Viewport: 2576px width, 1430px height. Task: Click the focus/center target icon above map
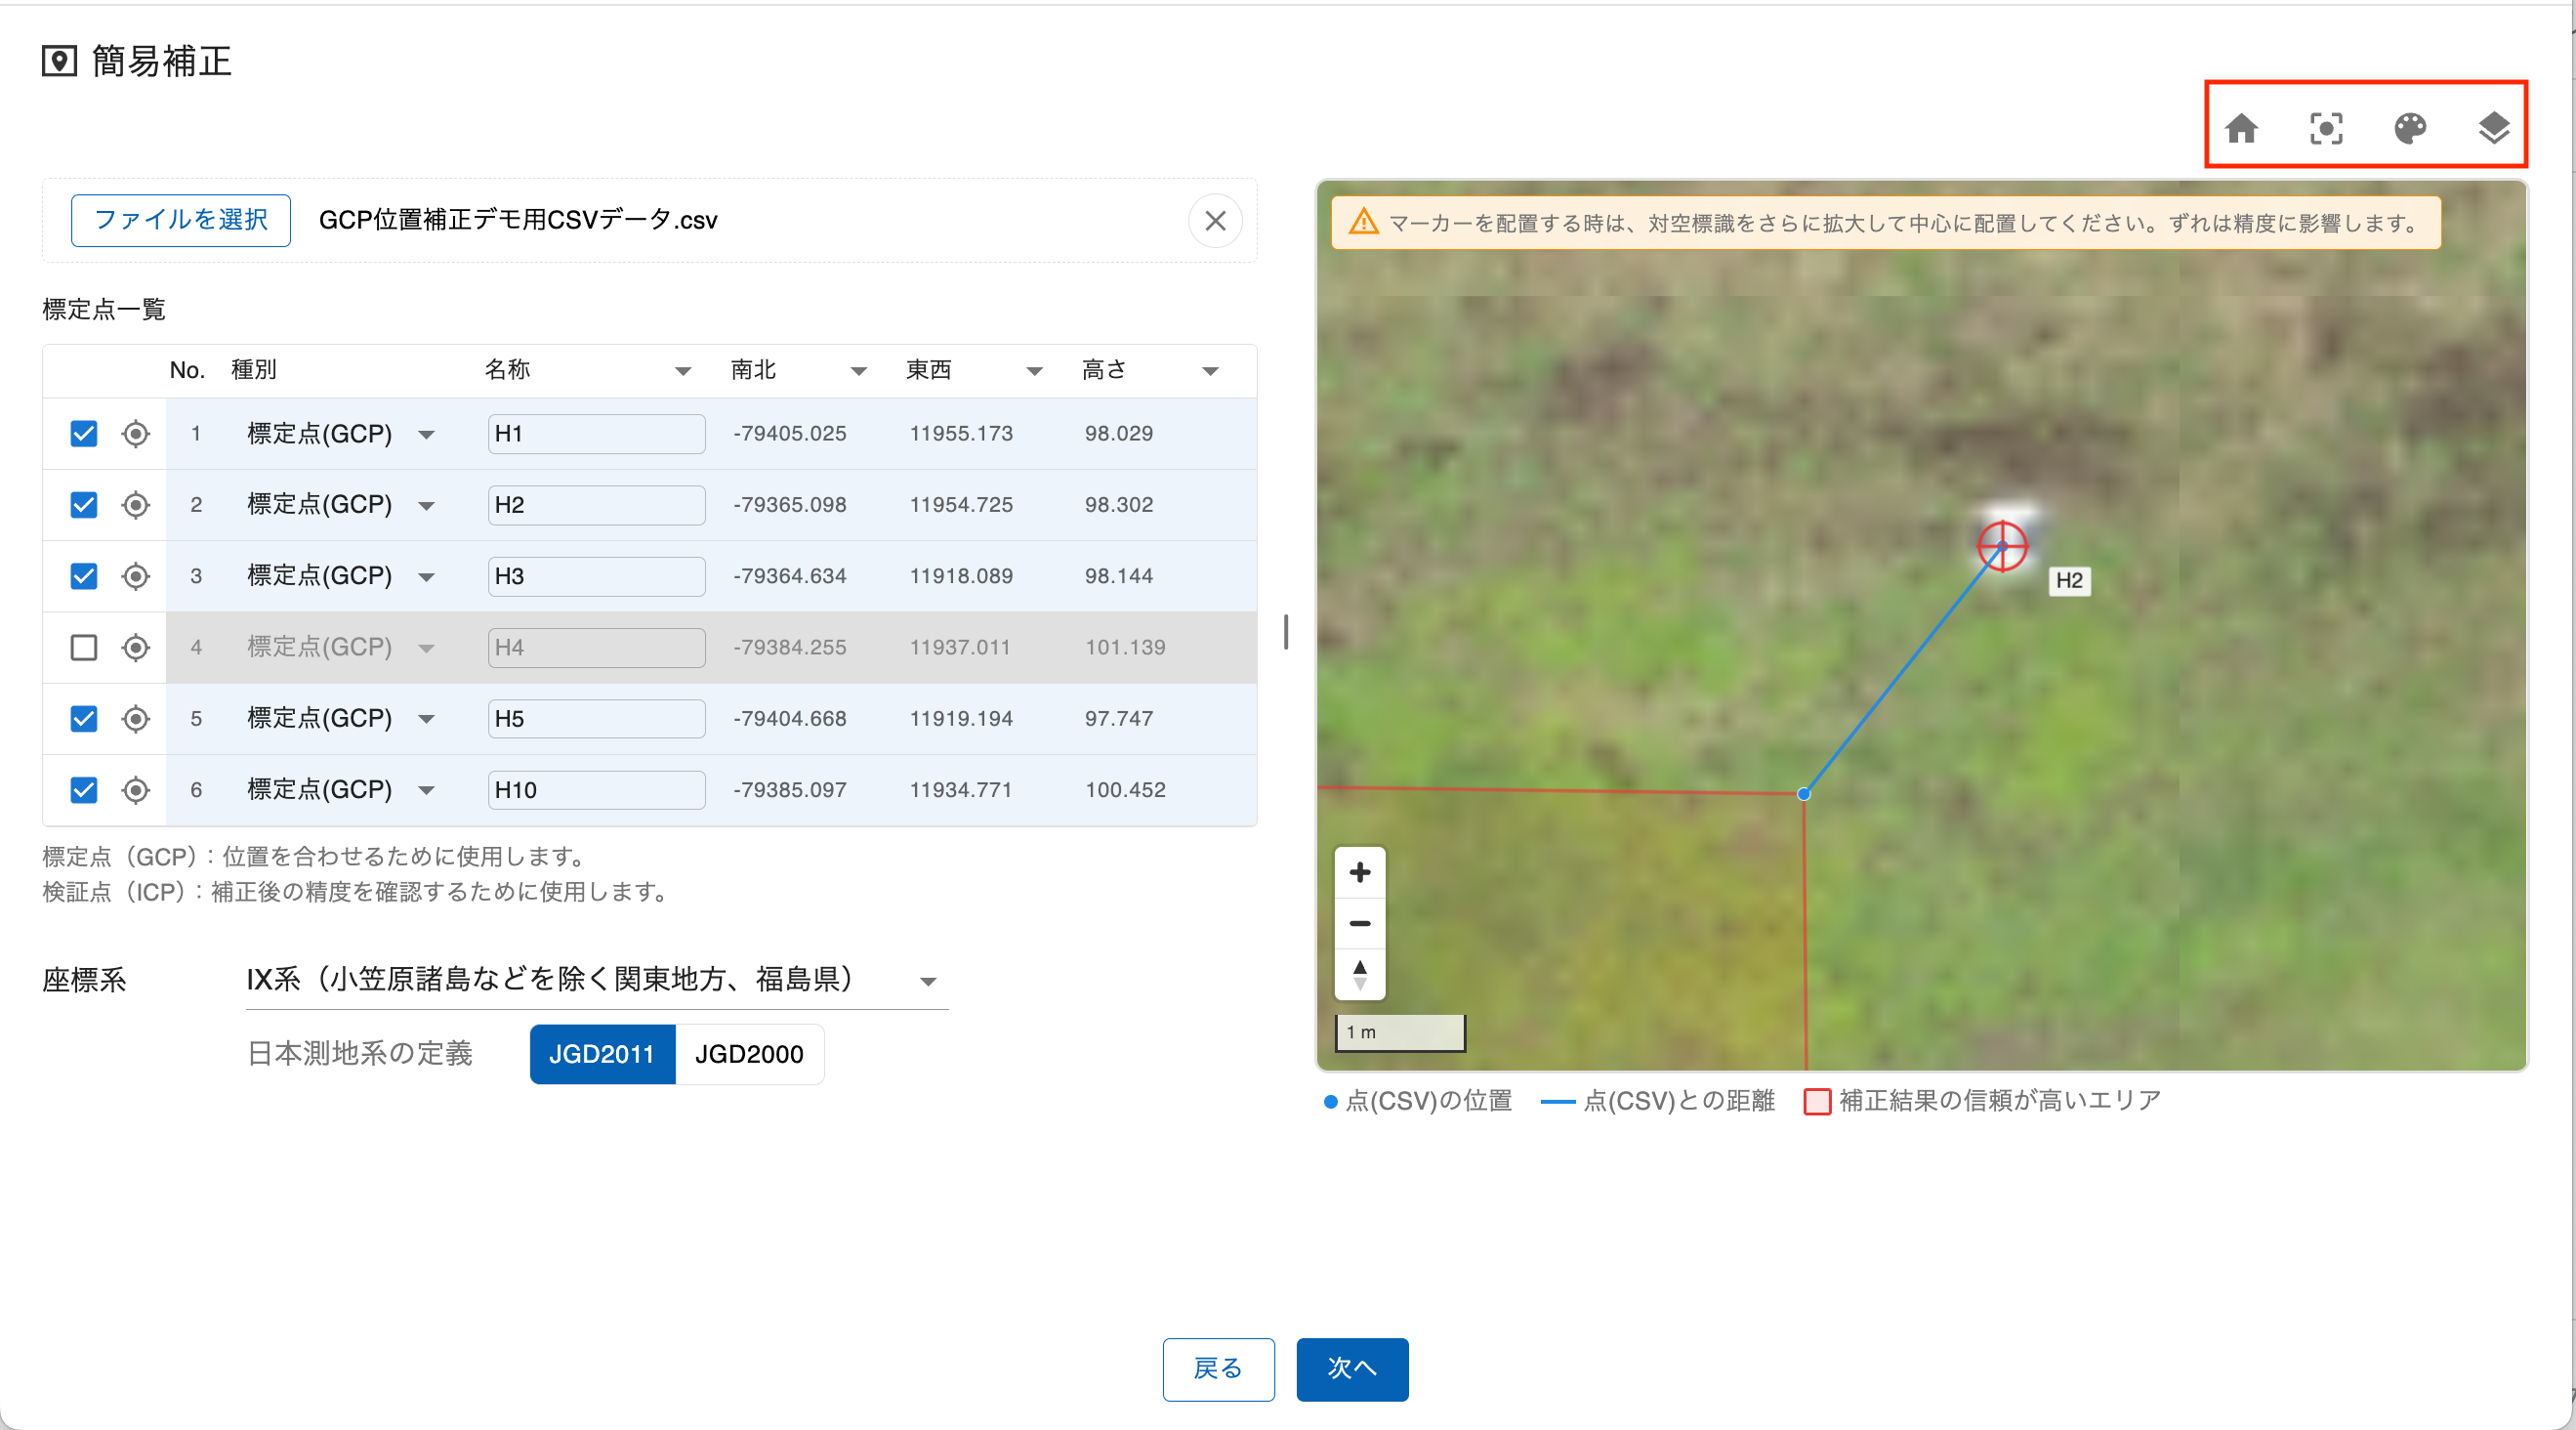(2326, 128)
